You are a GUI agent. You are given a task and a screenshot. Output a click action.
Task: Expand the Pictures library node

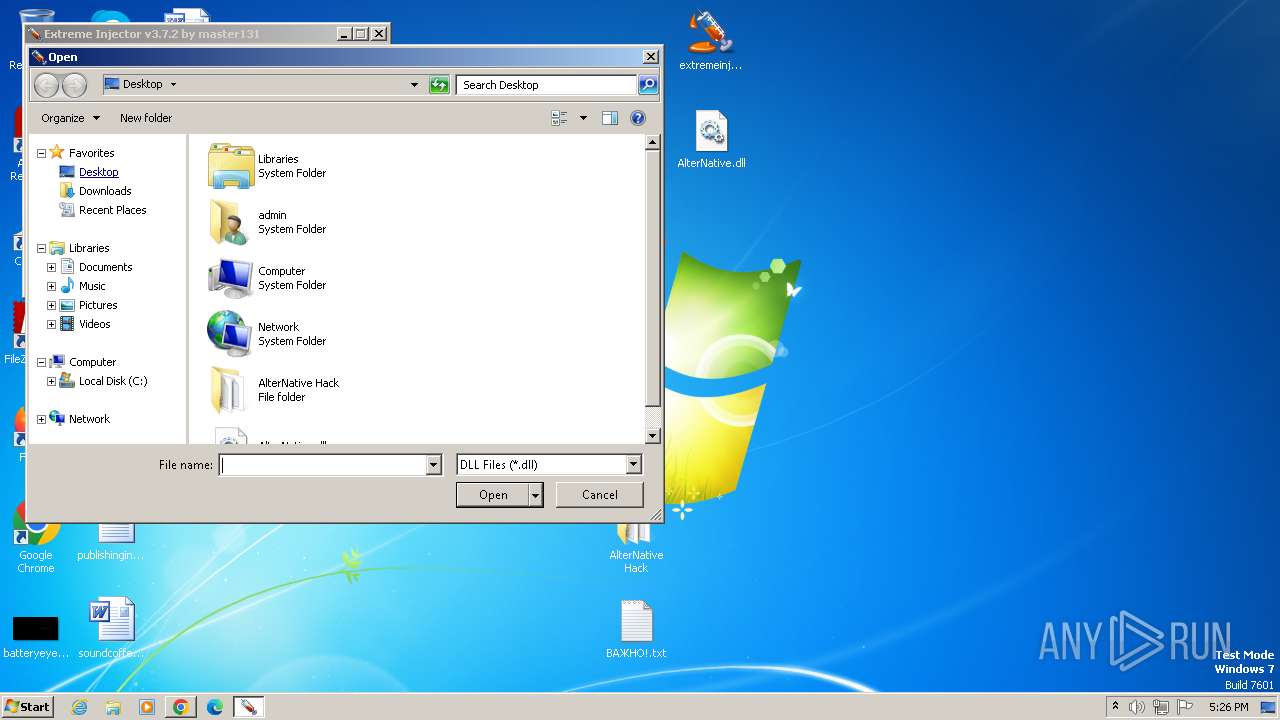[51, 305]
